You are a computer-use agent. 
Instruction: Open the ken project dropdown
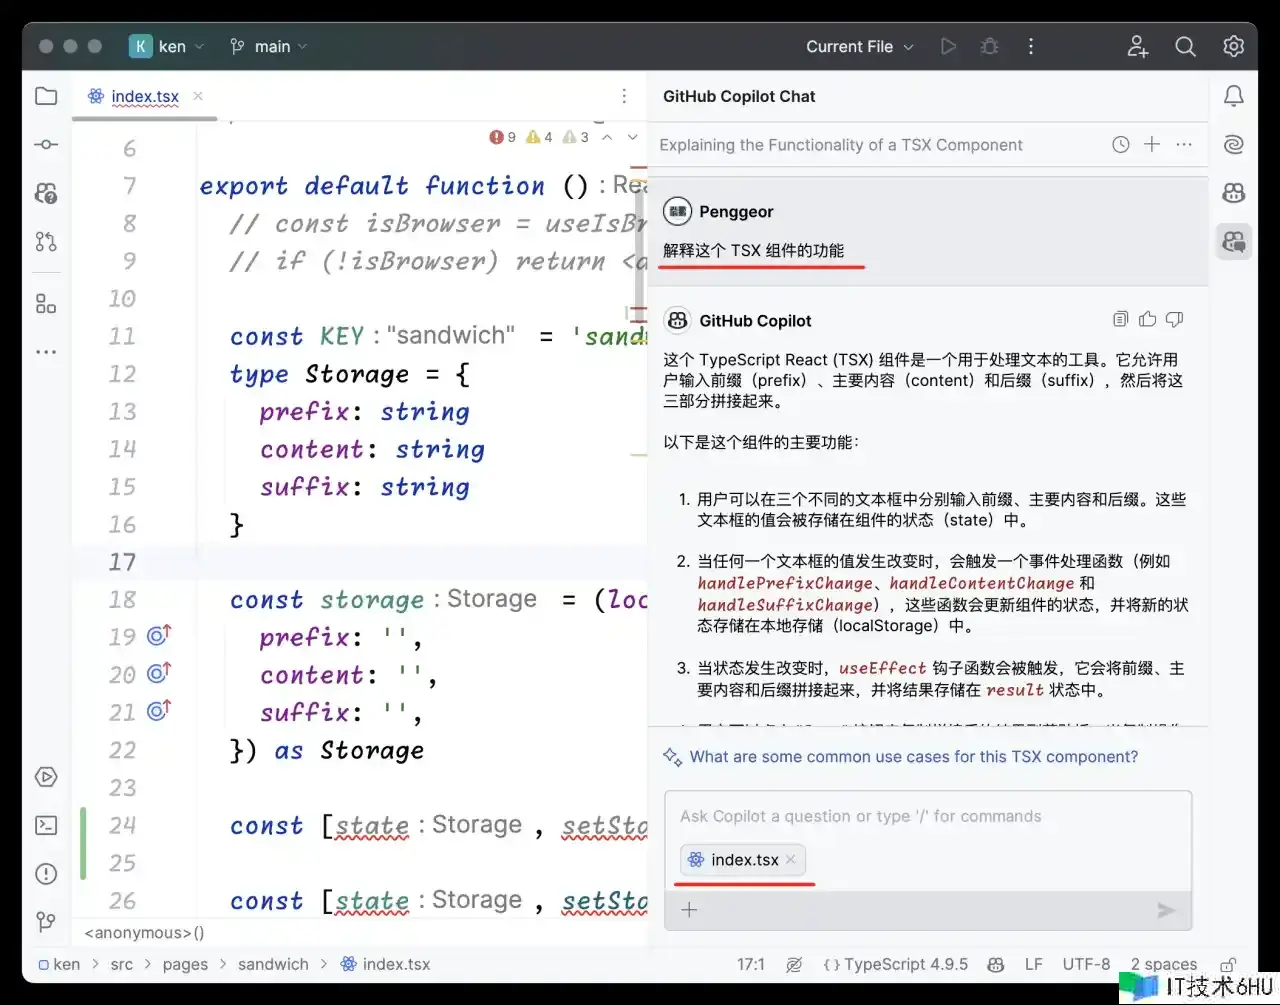coord(167,46)
